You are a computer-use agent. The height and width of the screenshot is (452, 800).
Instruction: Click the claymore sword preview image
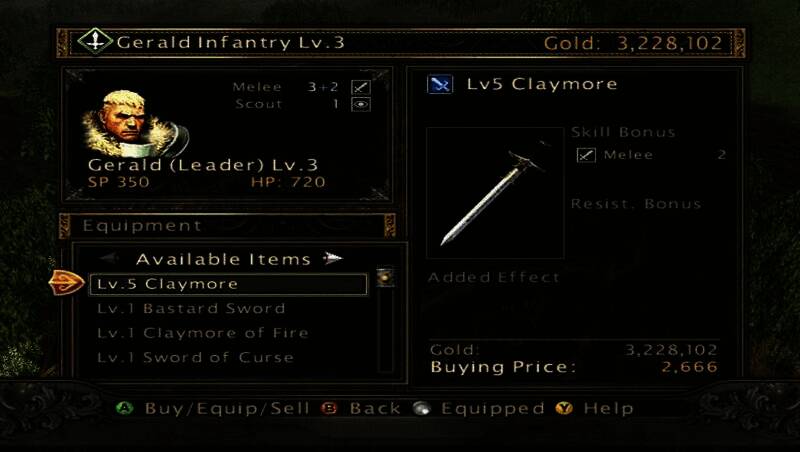[x=495, y=193]
